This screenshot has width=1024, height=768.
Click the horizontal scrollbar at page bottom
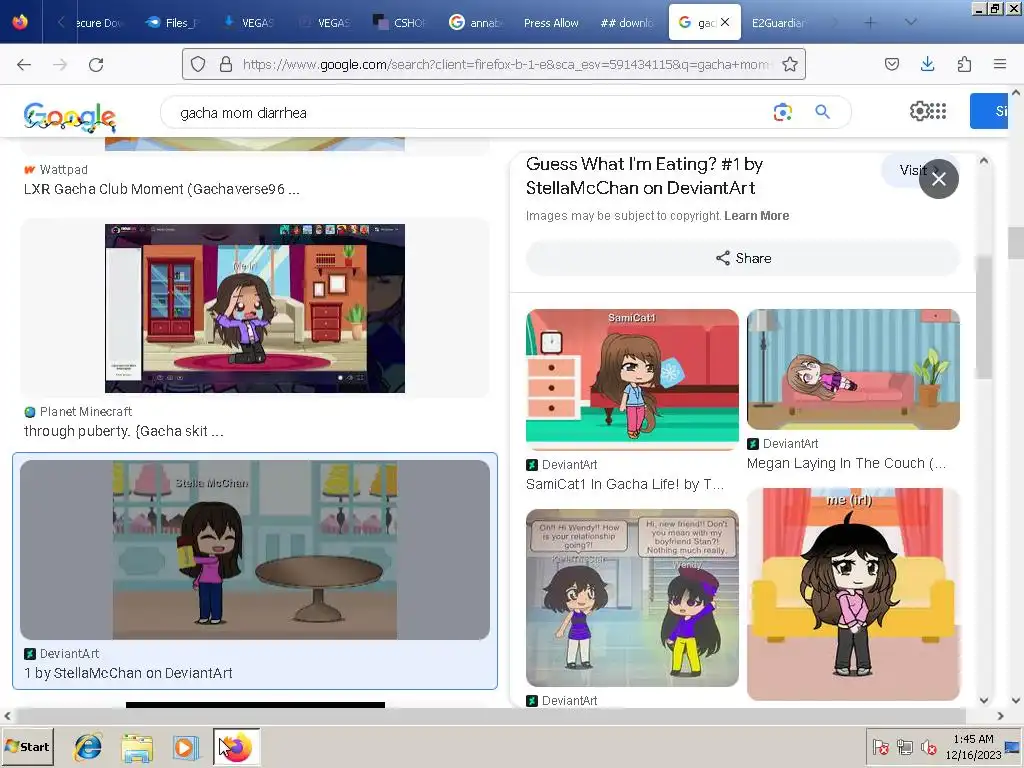pyautogui.click(x=490, y=716)
